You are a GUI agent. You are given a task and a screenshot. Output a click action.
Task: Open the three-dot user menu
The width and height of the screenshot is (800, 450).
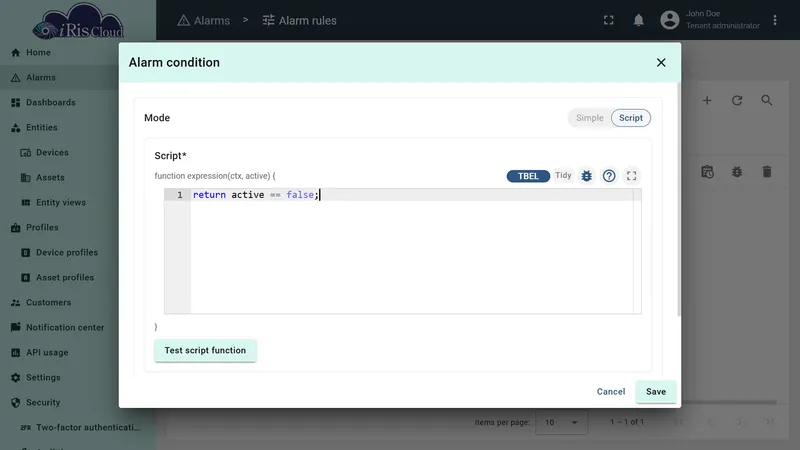(x=774, y=20)
